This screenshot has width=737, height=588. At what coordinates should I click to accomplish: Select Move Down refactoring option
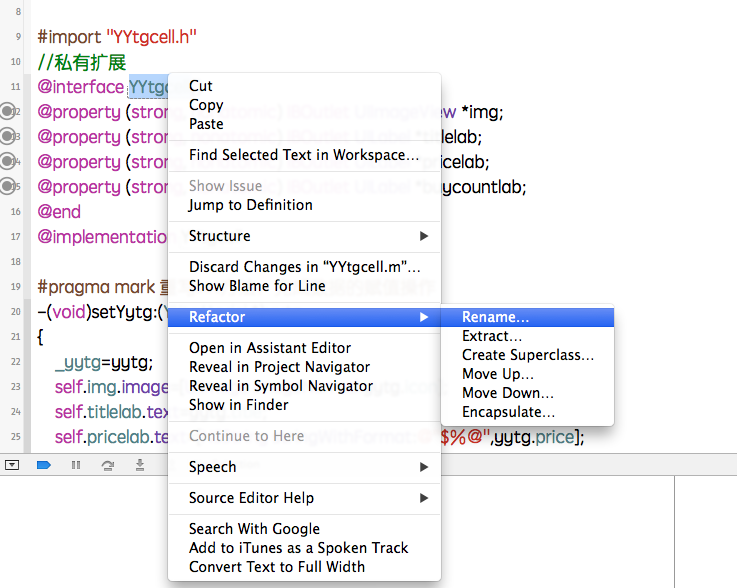(x=527, y=393)
